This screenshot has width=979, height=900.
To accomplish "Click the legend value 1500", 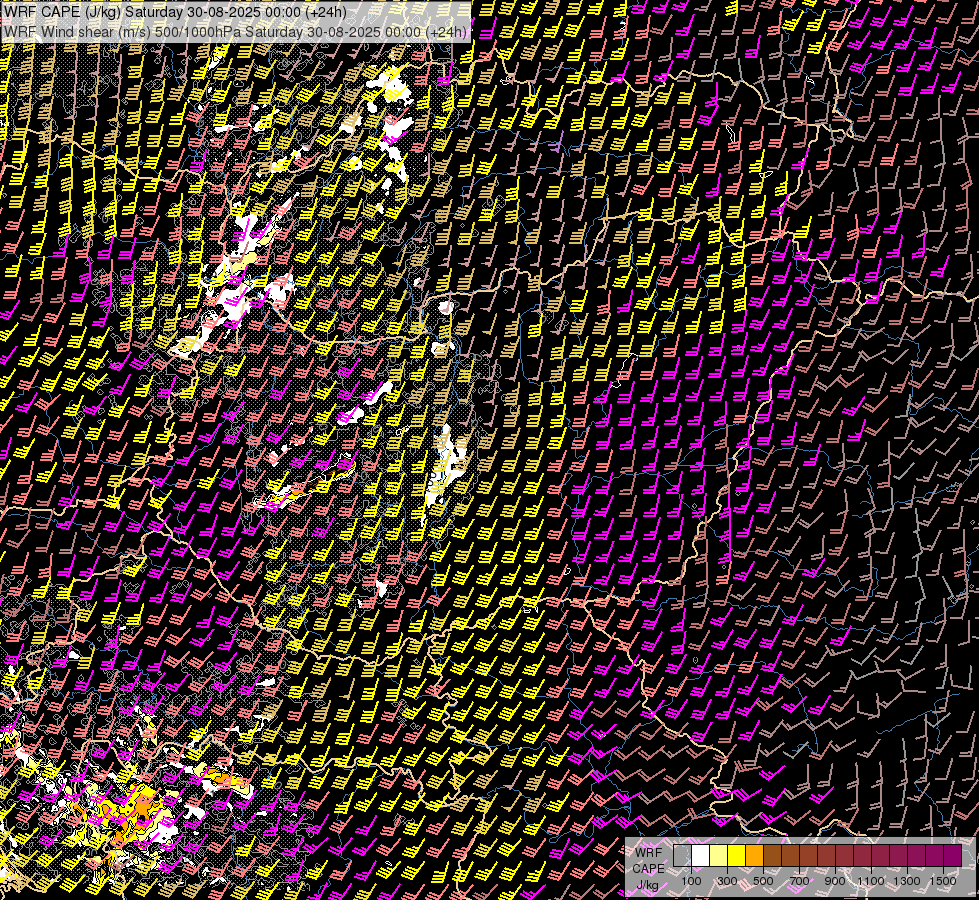I will click(943, 881).
